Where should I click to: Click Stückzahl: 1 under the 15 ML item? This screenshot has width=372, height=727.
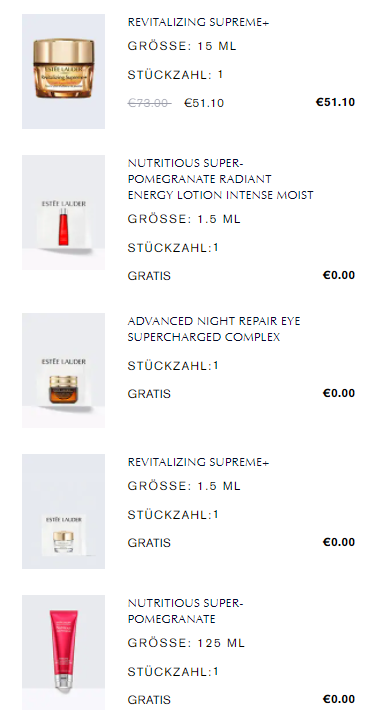click(x=175, y=75)
